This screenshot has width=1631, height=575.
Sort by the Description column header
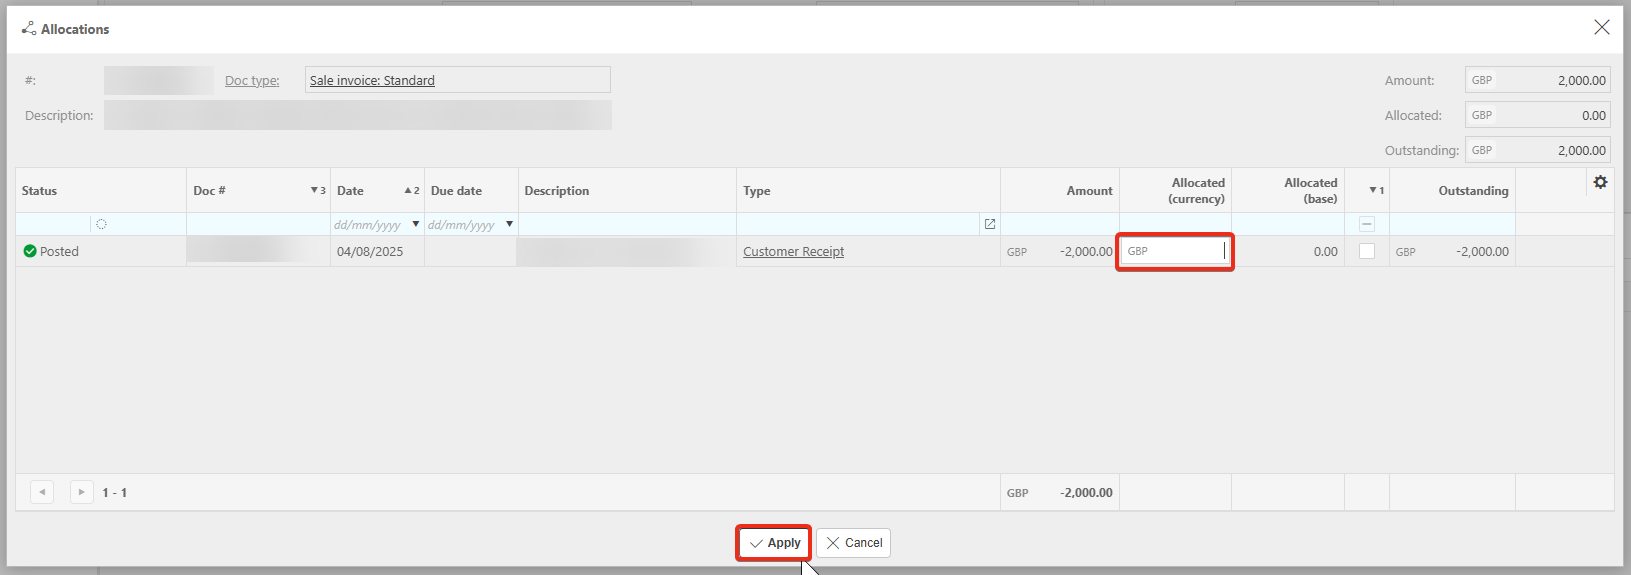pyautogui.click(x=627, y=190)
